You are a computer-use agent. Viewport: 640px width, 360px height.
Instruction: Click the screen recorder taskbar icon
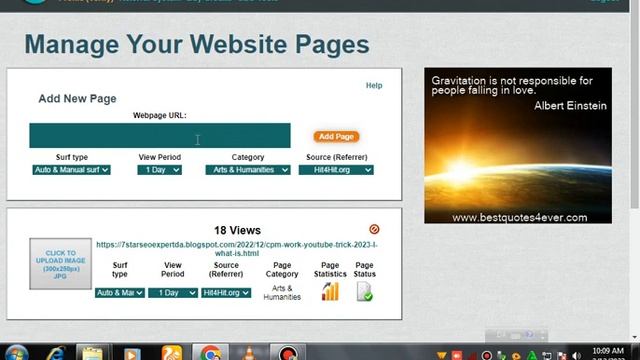pos(288,353)
